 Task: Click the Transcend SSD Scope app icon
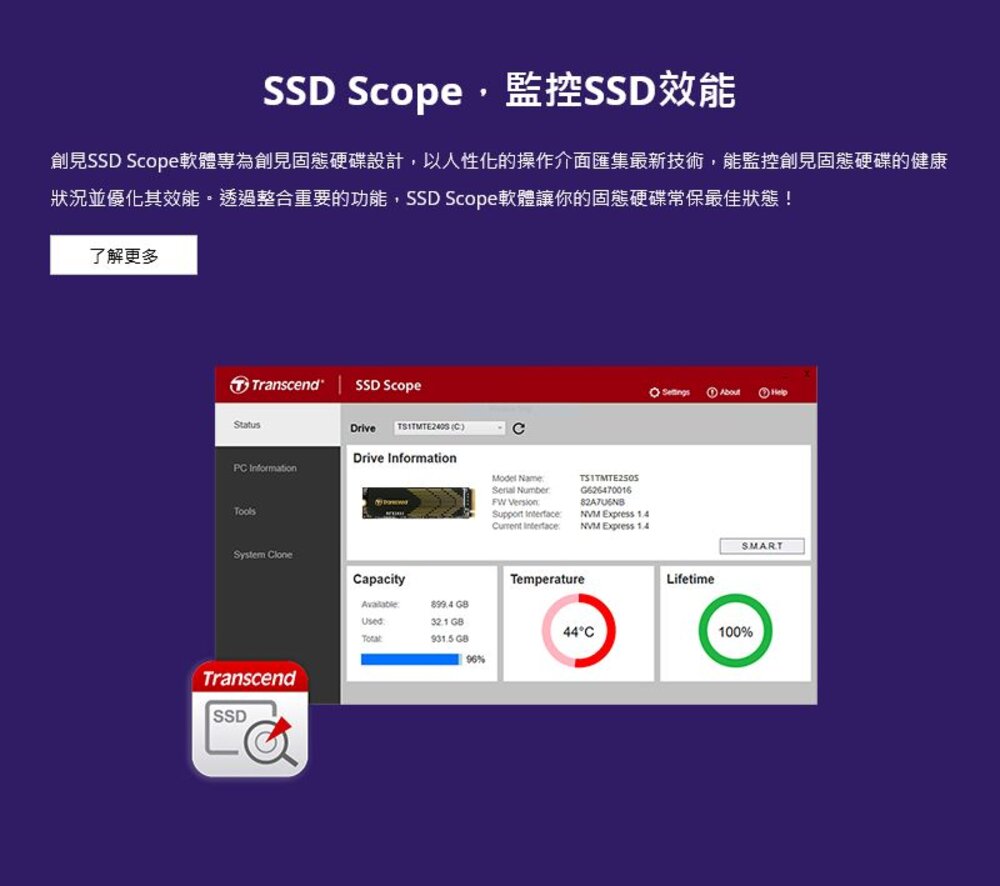point(249,720)
